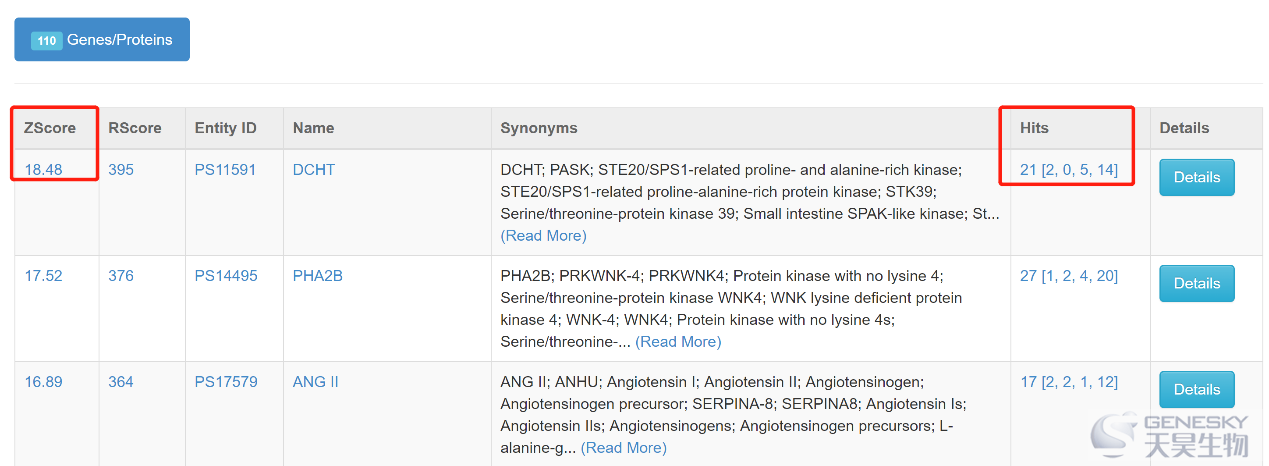Screen dimensions: 1269x466
Task: Click ZScore value 18.48
Action: tap(44, 170)
